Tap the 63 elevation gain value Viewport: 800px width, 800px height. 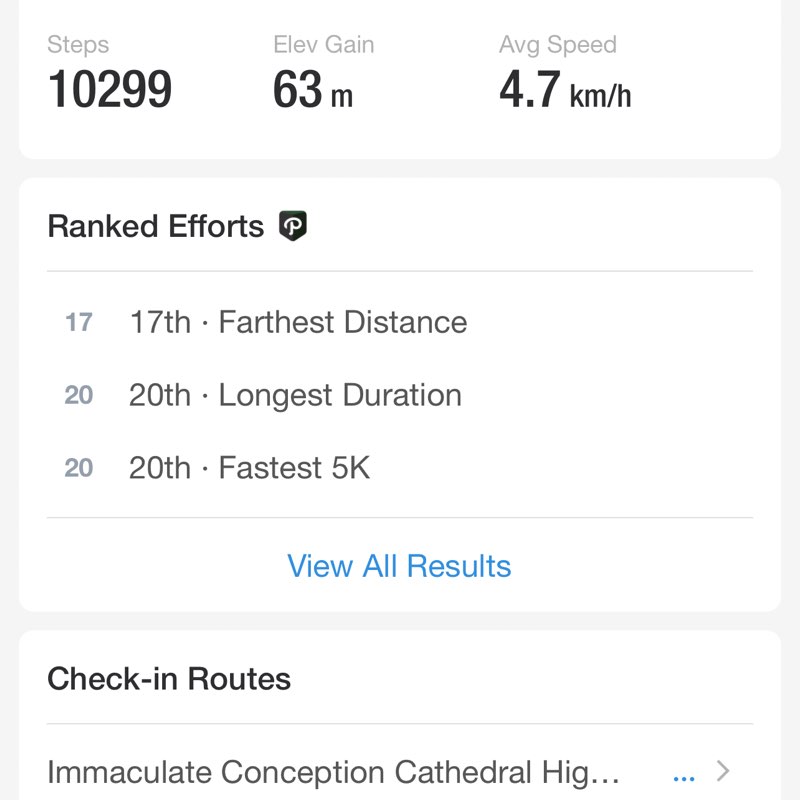[298, 90]
